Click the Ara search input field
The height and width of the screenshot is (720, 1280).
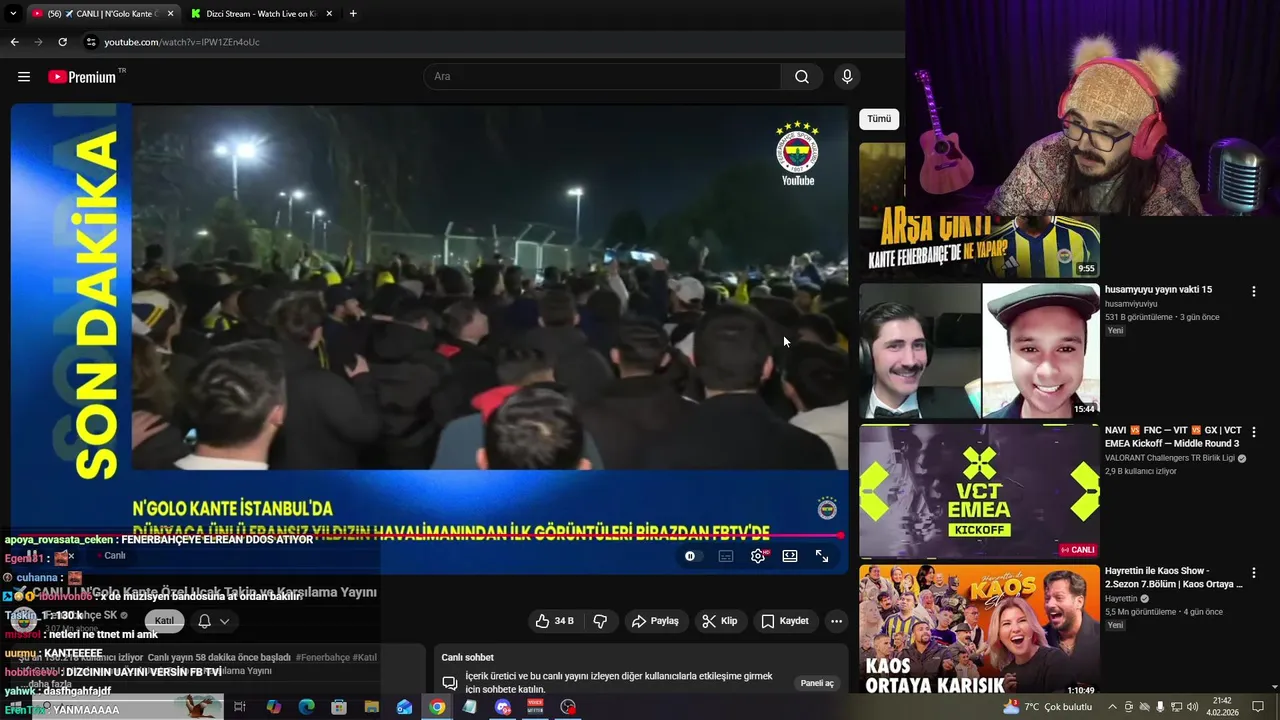[x=602, y=77]
